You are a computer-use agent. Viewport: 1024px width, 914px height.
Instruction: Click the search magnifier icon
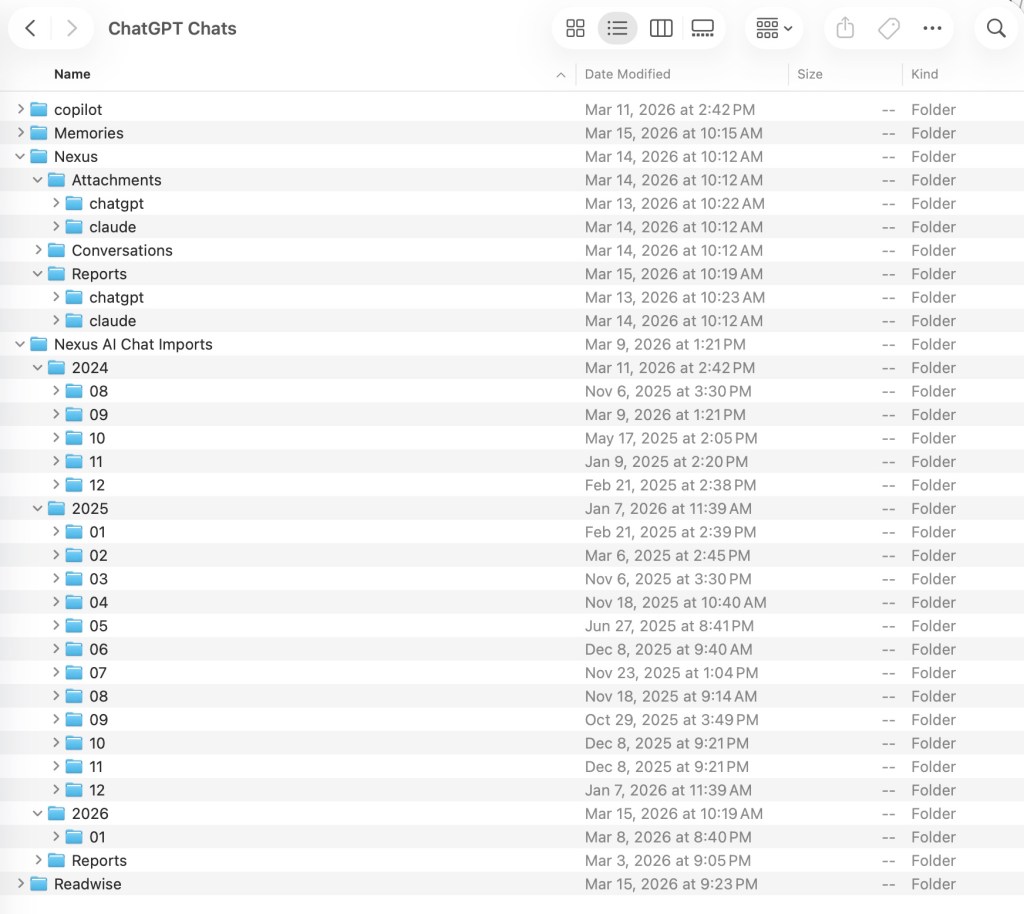pyautogui.click(x=995, y=29)
